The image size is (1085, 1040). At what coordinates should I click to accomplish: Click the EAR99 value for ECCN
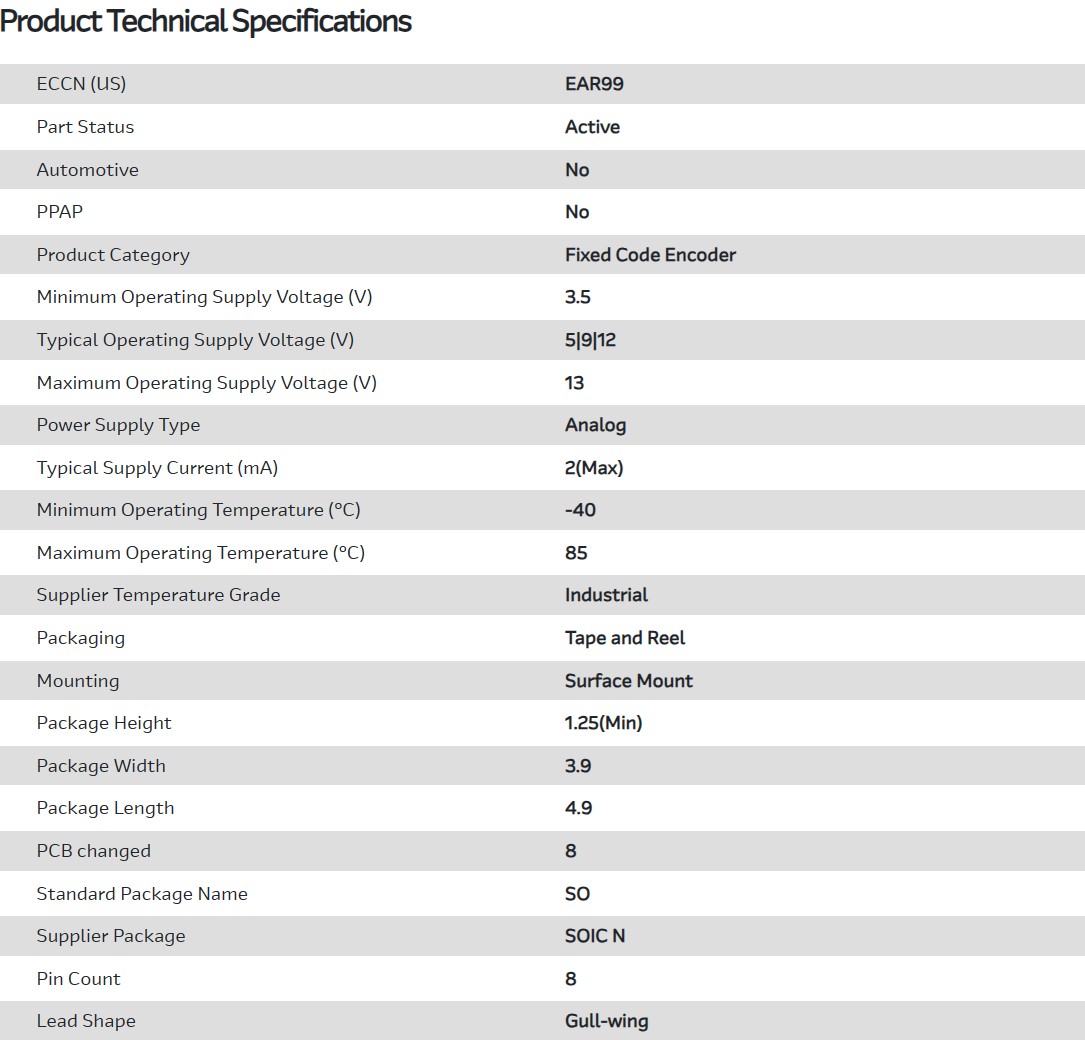coord(594,84)
